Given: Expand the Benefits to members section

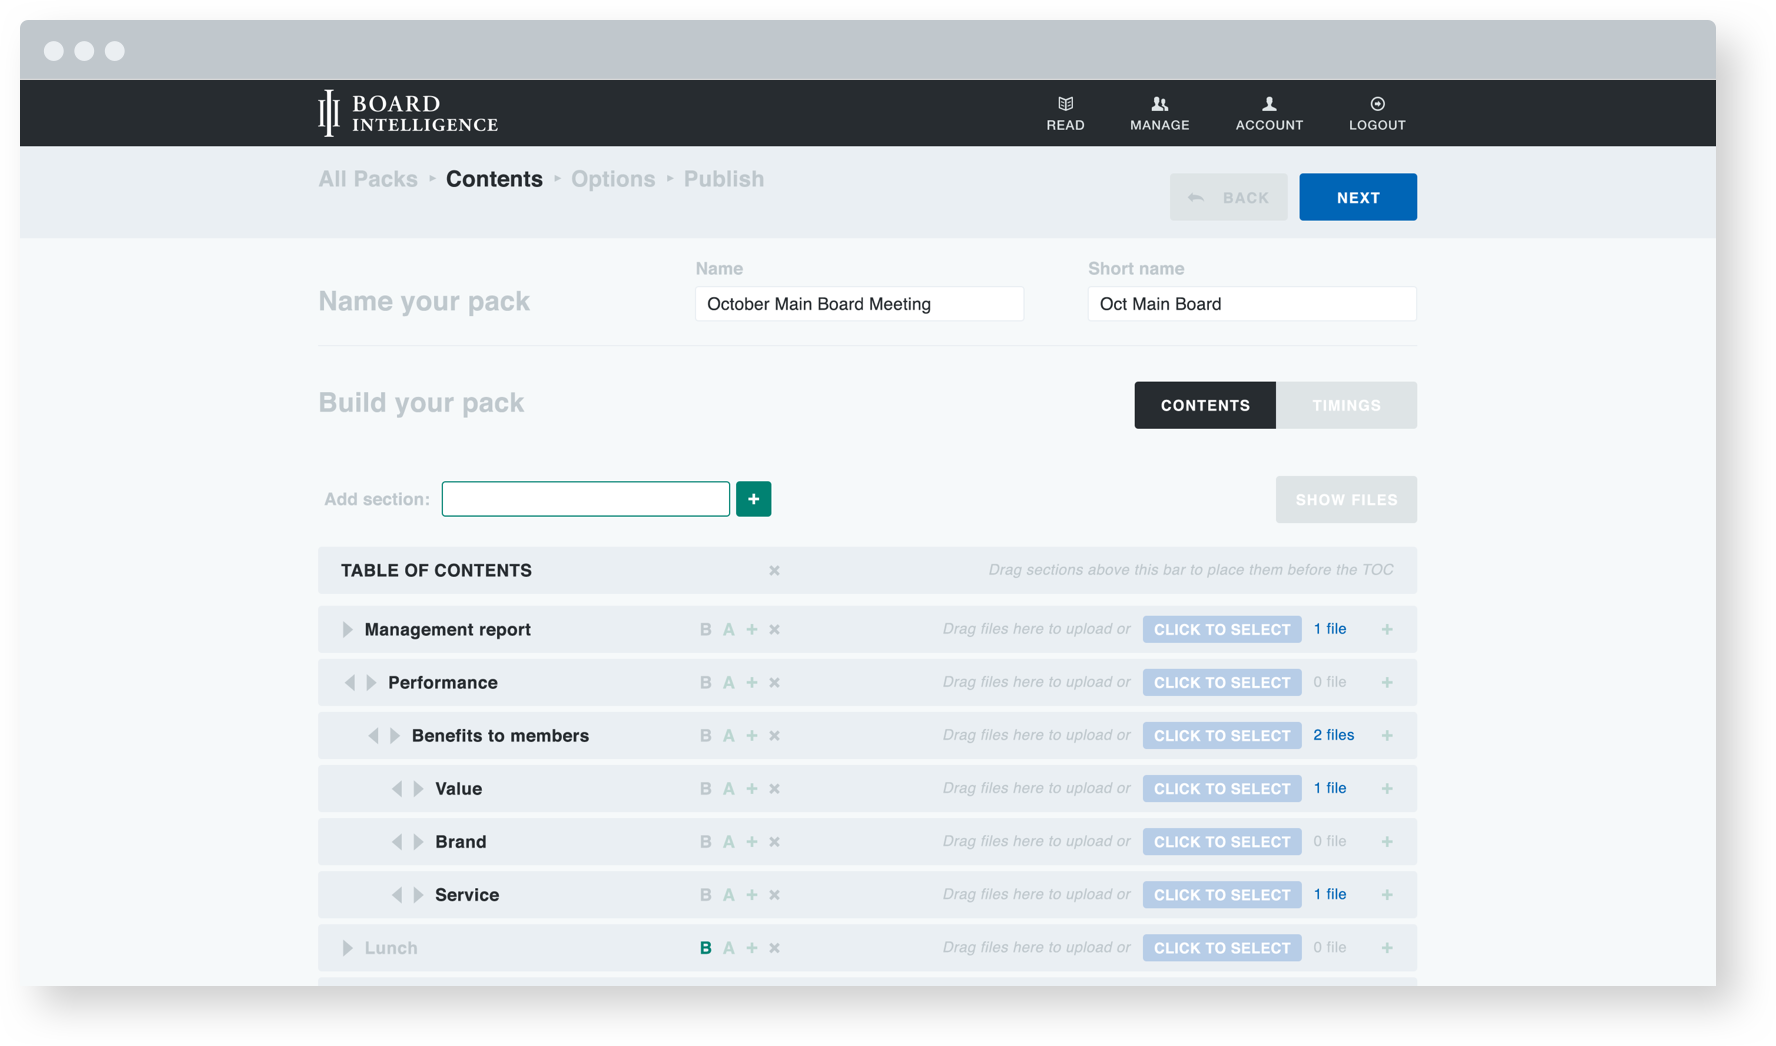Looking at the screenshot, I should [x=392, y=735].
